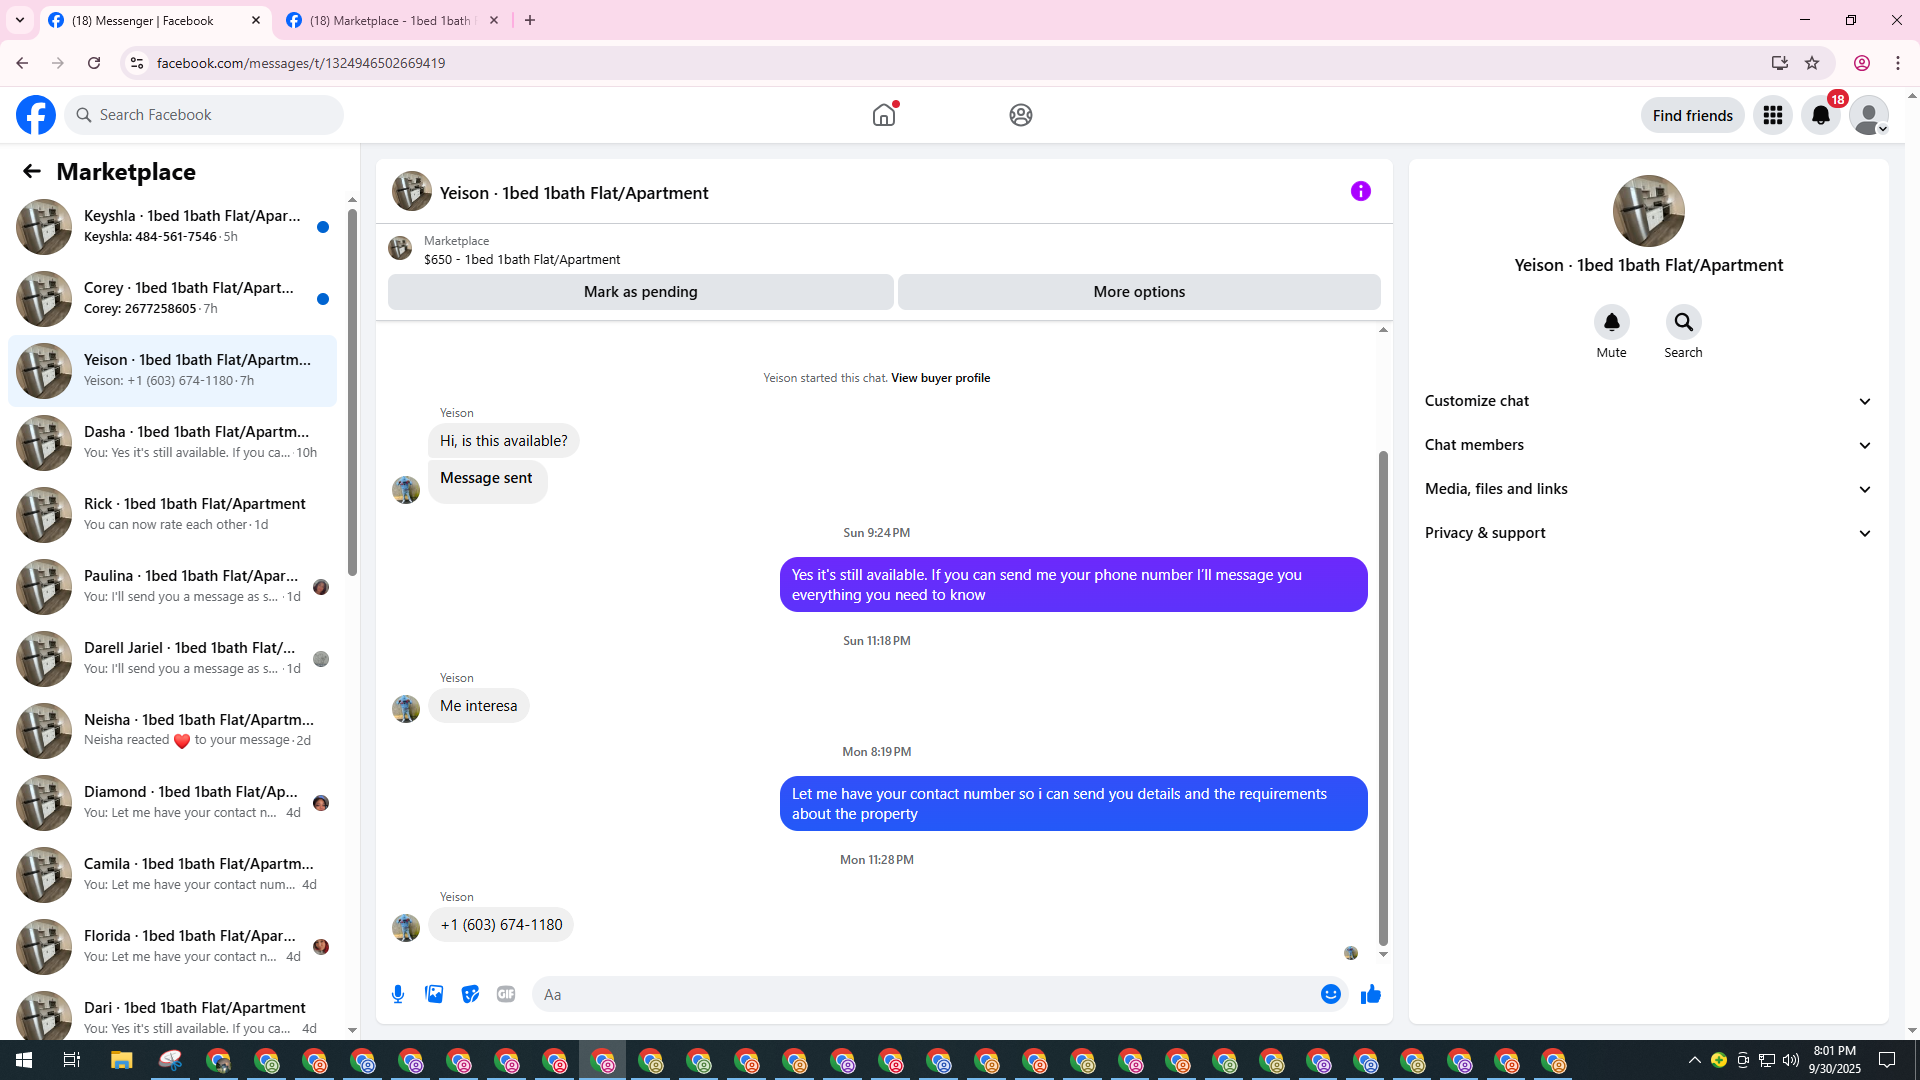1920x1080 pixels.
Task: Open the GIF picker icon
Action: (x=506, y=994)
